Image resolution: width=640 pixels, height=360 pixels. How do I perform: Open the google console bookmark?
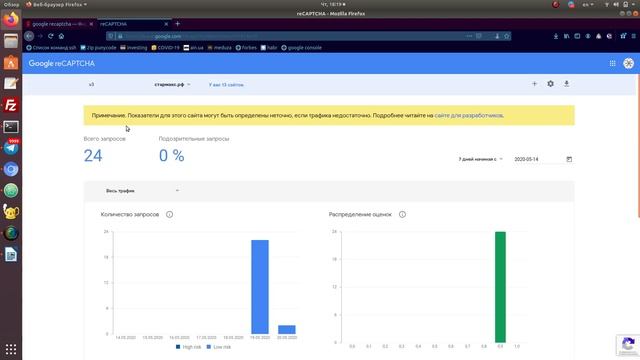[x=301, y=48]
